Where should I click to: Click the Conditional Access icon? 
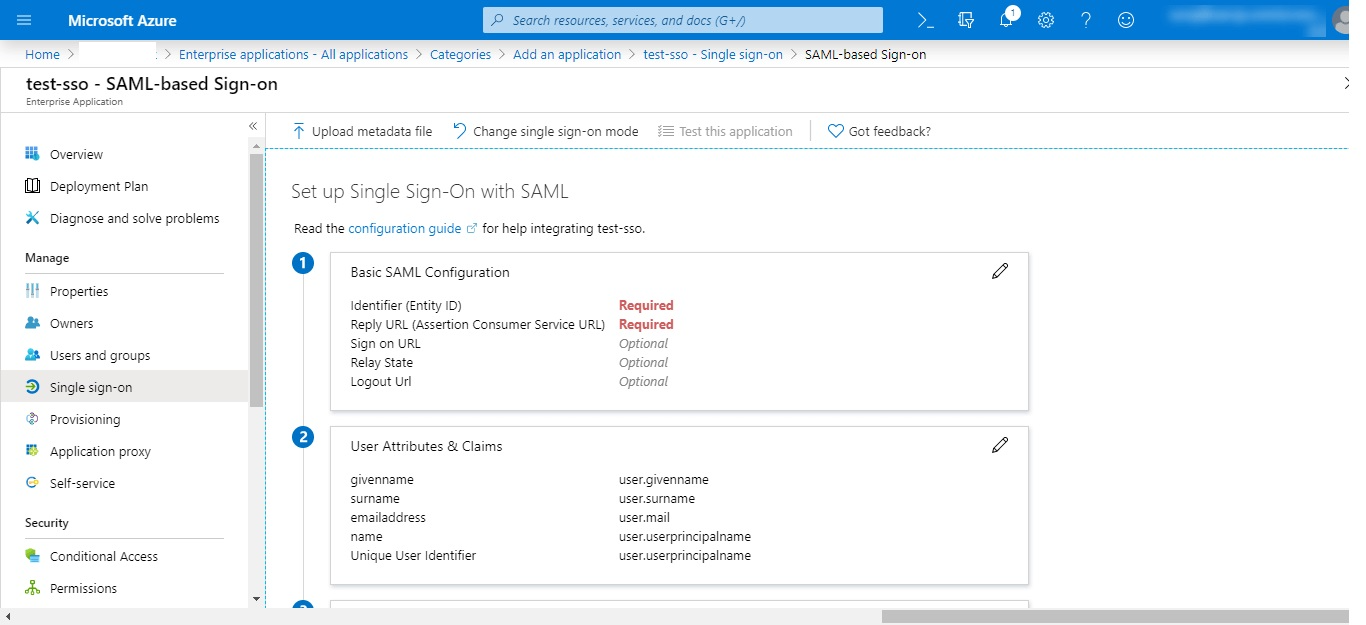point(32,556)
